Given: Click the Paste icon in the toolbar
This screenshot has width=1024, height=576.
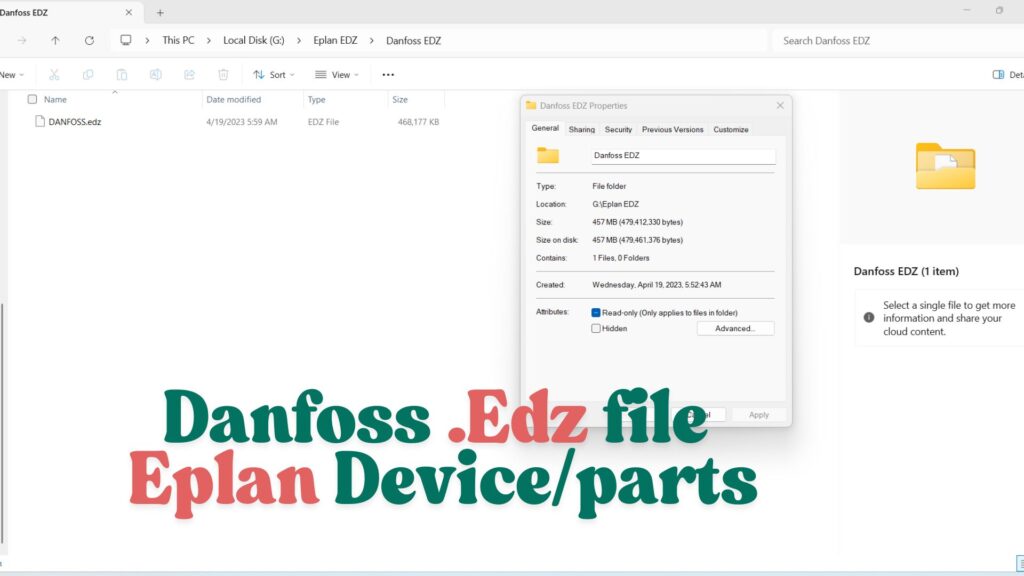Looking at the screenshot, I should [x=121, y=74].
